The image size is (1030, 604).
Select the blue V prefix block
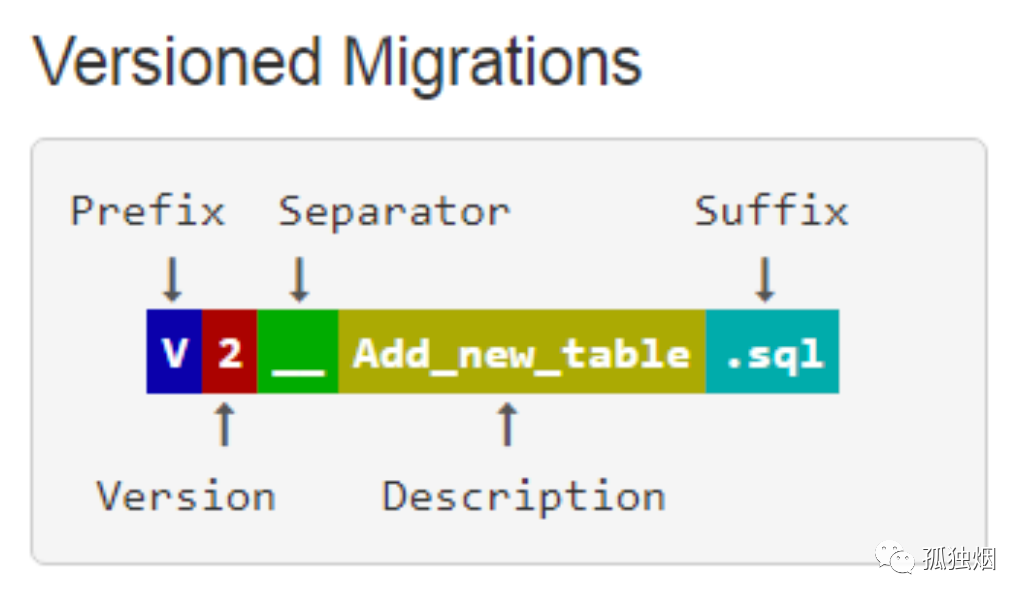174,352
